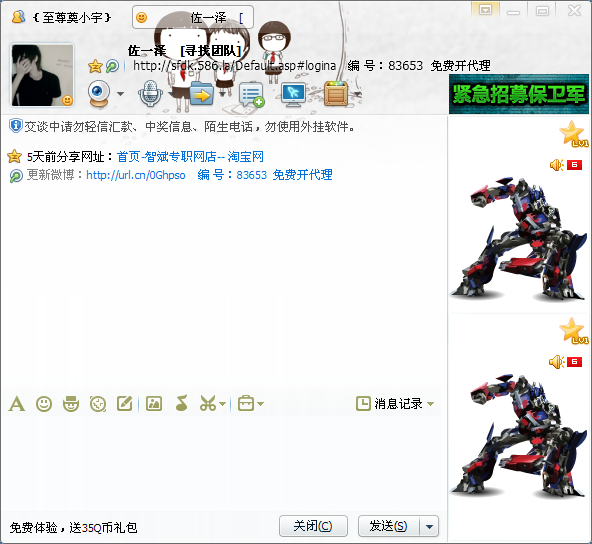Click the online status smiley on avatar
592x544 pixels.
click(x=67, y=100)
